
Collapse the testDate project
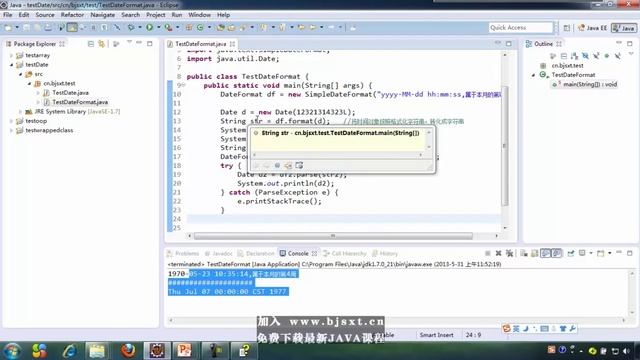[x=11, y=64]
